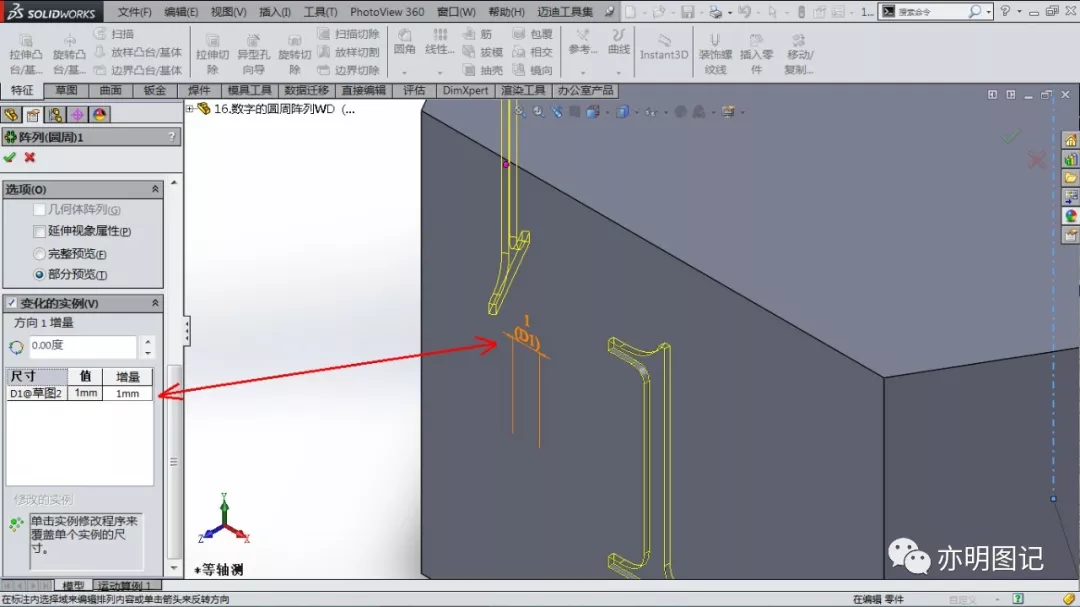
Task: Switch to the 运动算例 1 bottom tab
Action: pos(124,586)
